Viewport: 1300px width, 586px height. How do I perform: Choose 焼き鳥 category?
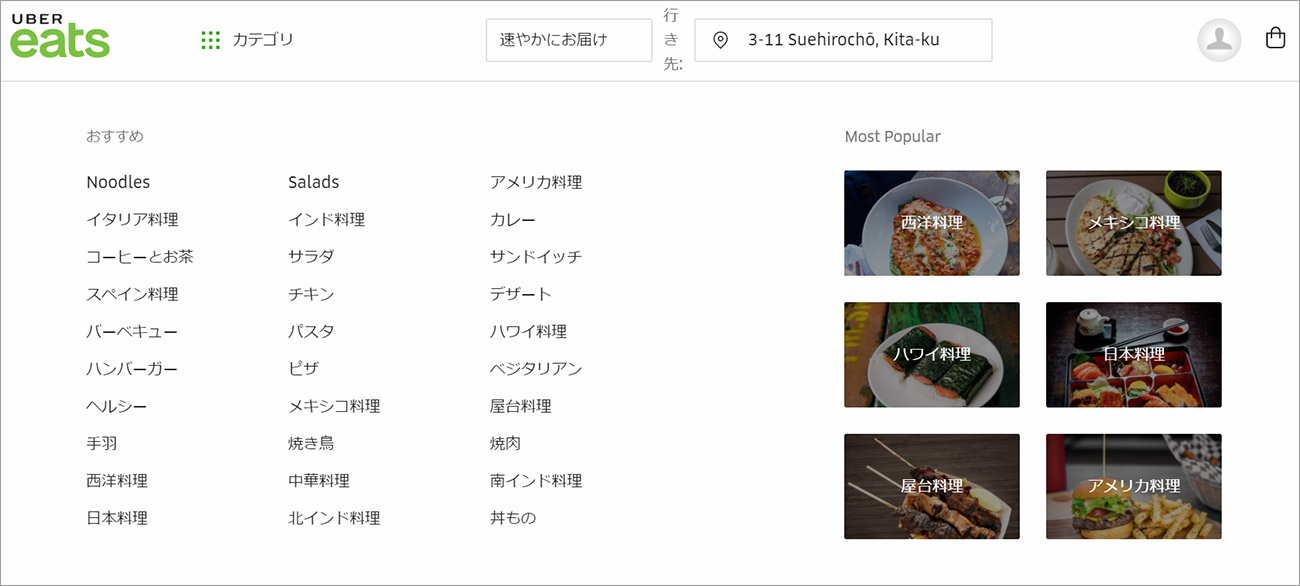pyautogui.click(x=311, y=443)
